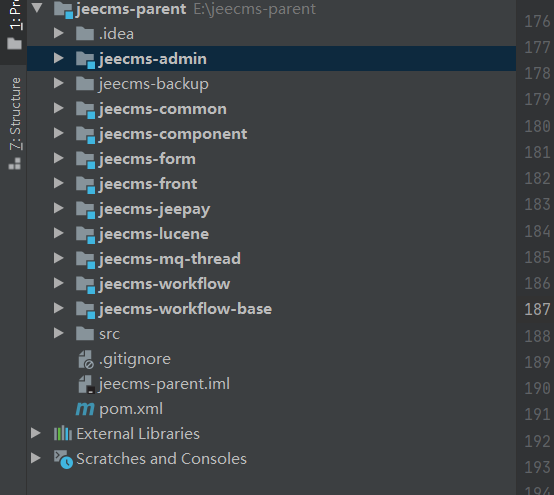Click the jeecms-parent.iml file icon
The height and width of the screenshot is (495, 554).
(86, 384)
